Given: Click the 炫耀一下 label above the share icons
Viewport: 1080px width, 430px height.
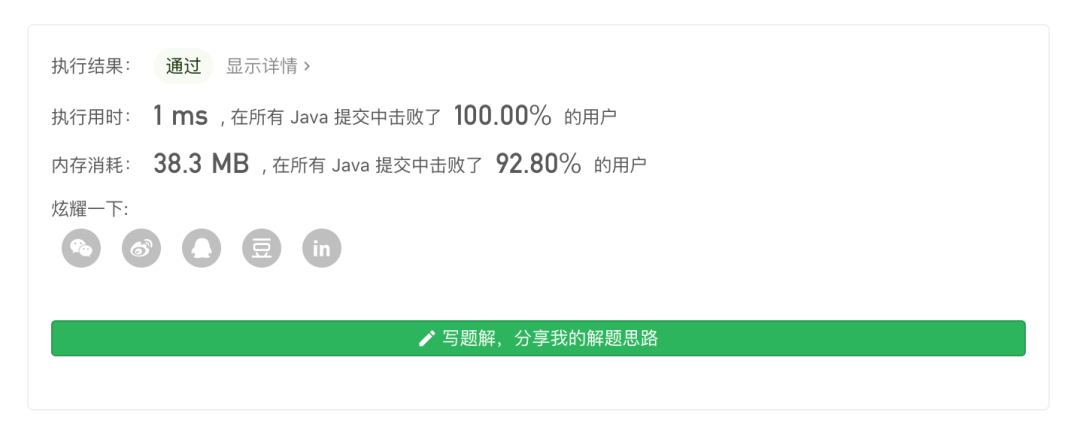Looking at the screenshot, I should coord(90,209).
